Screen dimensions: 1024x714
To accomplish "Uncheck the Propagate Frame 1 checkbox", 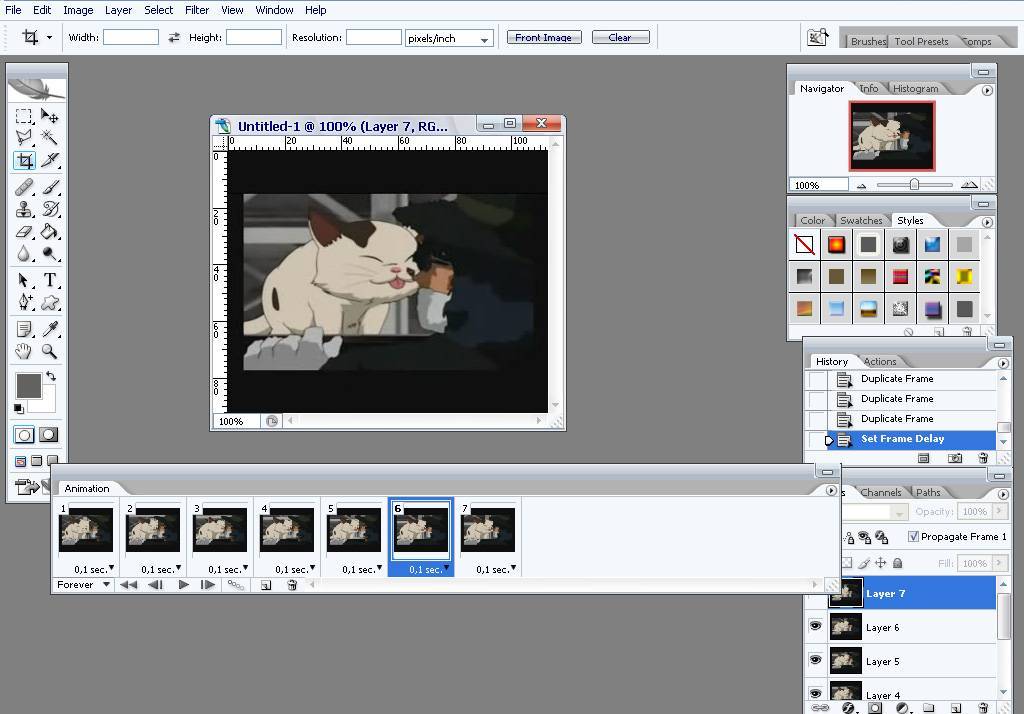I will [913, 537].
